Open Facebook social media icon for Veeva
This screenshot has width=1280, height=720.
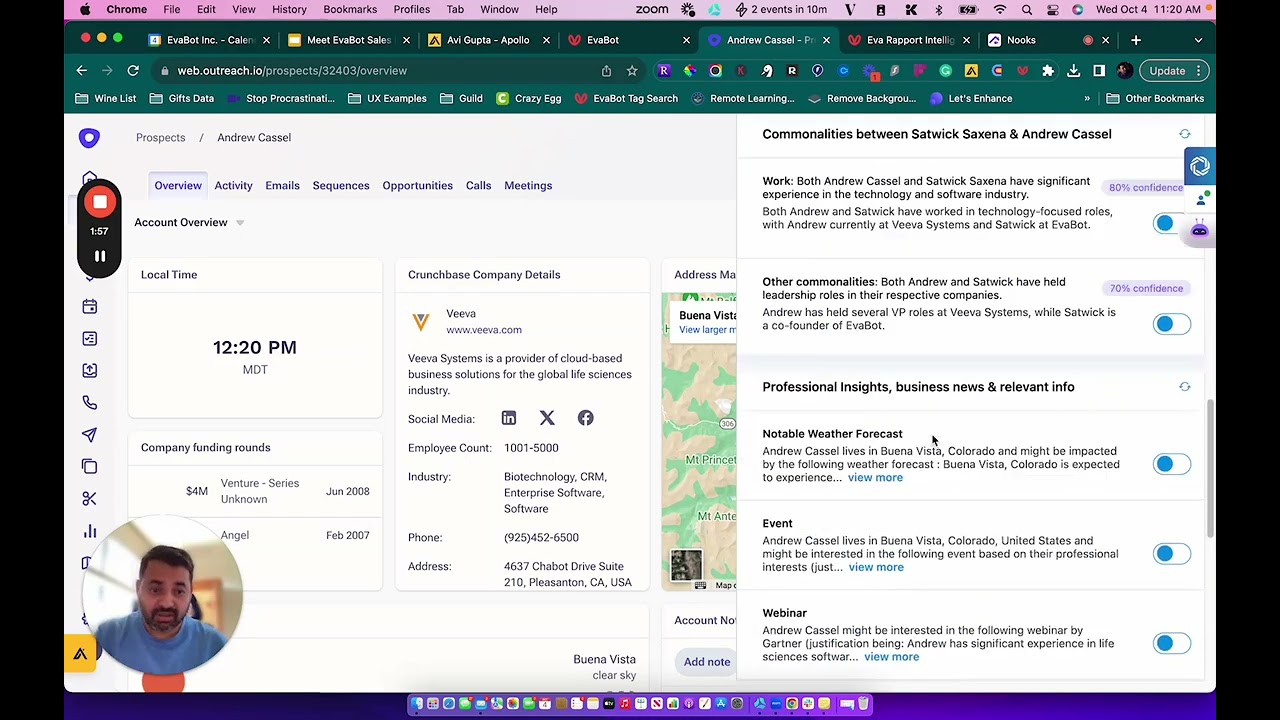pos(585,418)
